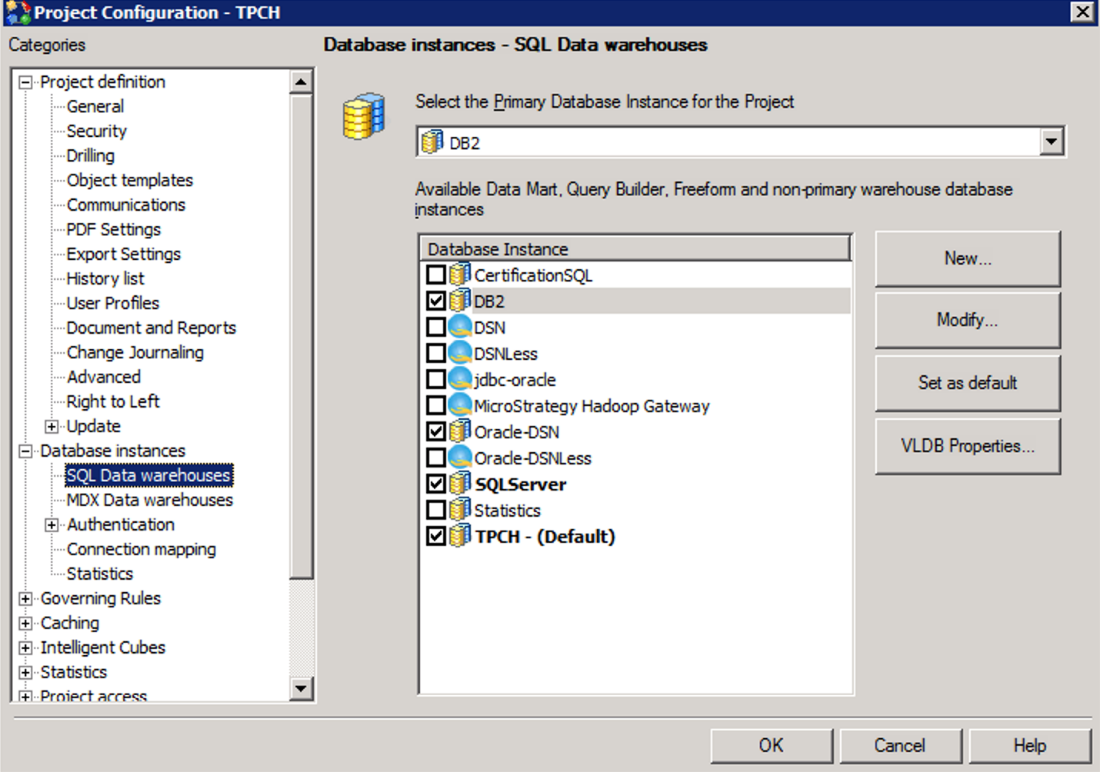Image resolution: width=1100 pixels, height=772 pixels.
Task: Uncheck the Oracle-DSN checkbox
Action: (x=436, y=431)
